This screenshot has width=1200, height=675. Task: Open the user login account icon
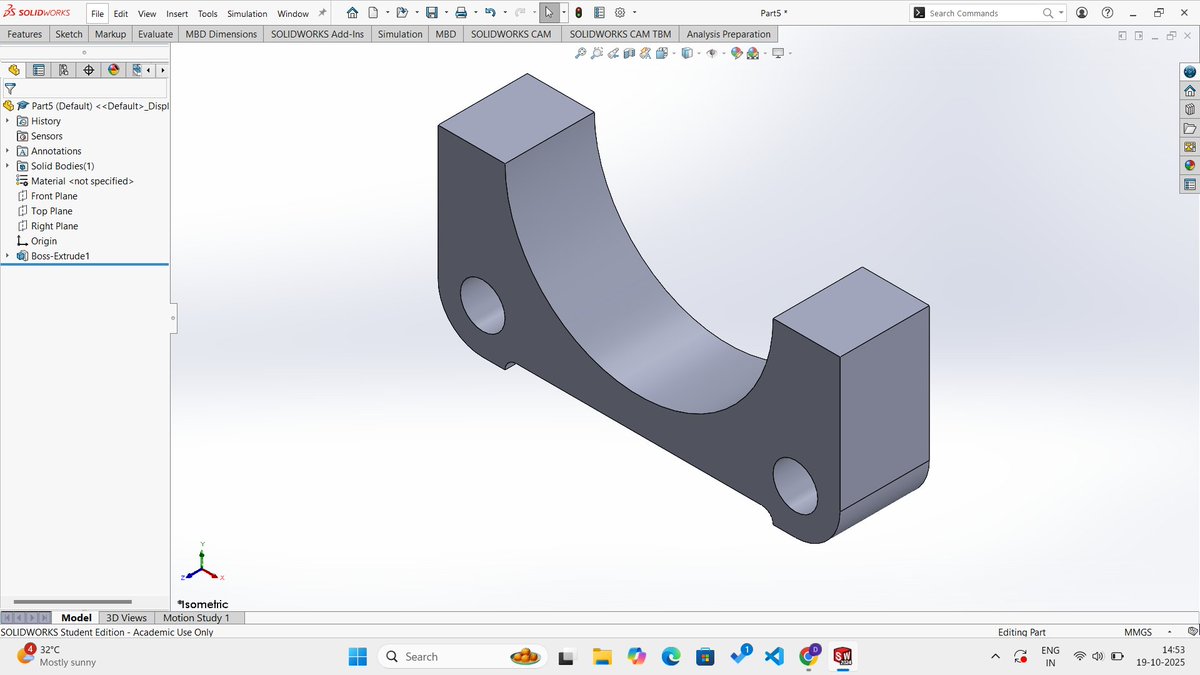click(x=1082, y=13)
